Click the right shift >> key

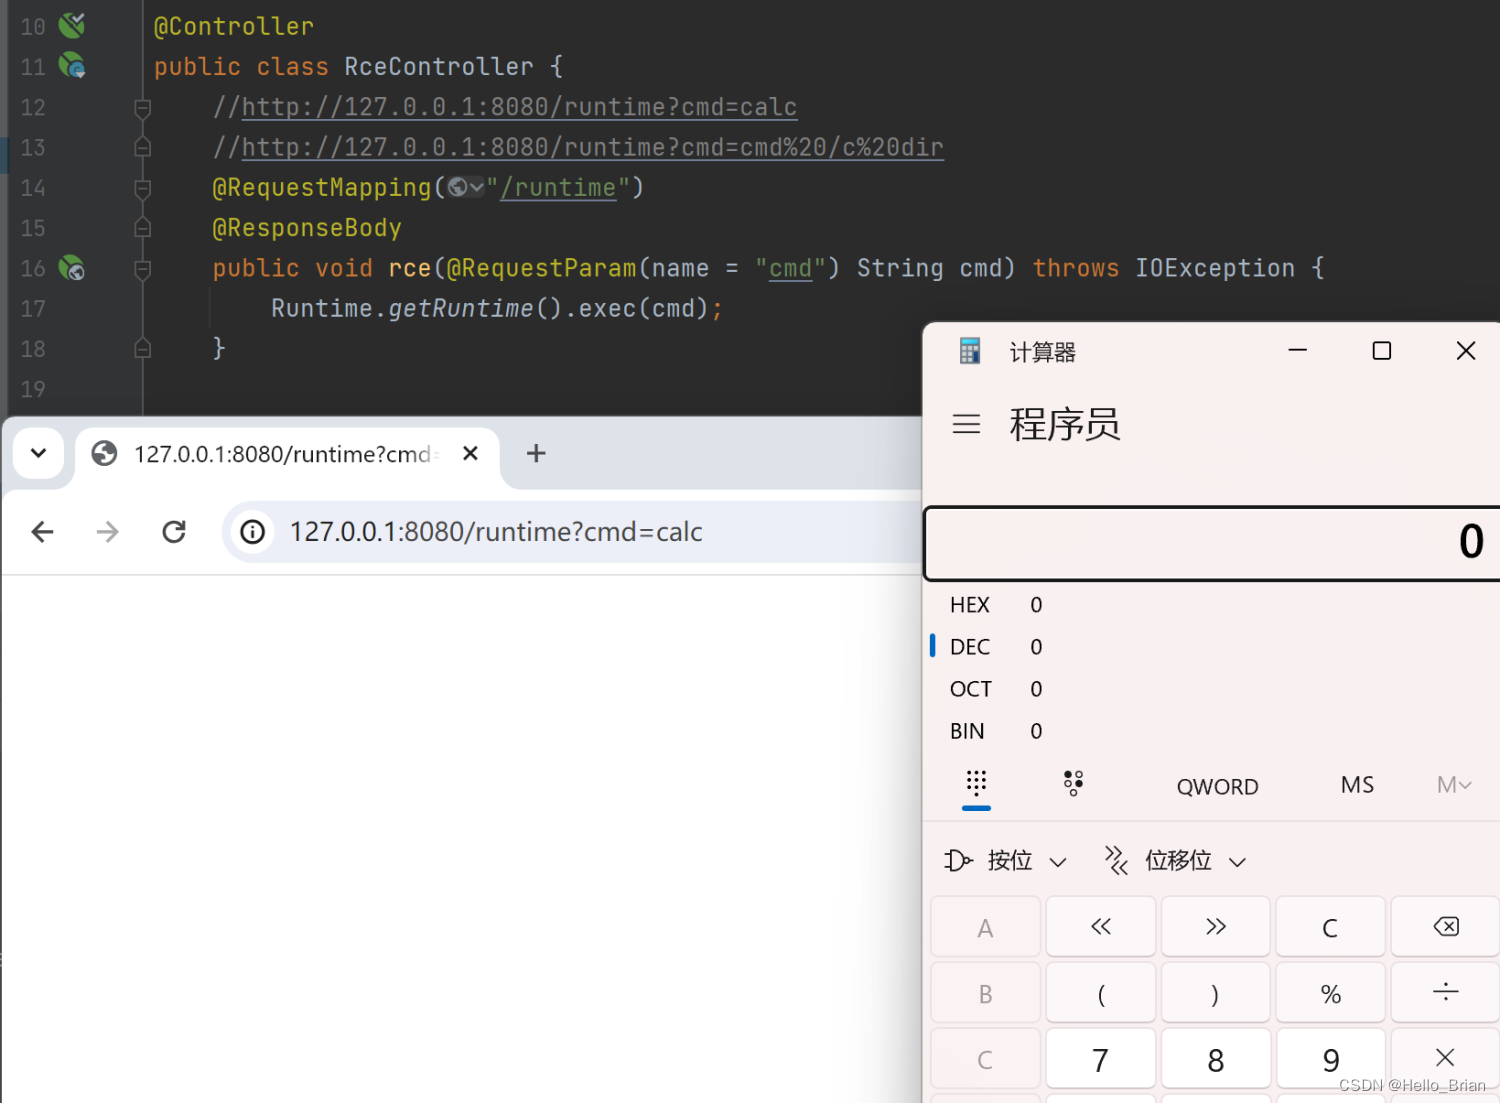pyautogui.click(x=1216, y=927)
